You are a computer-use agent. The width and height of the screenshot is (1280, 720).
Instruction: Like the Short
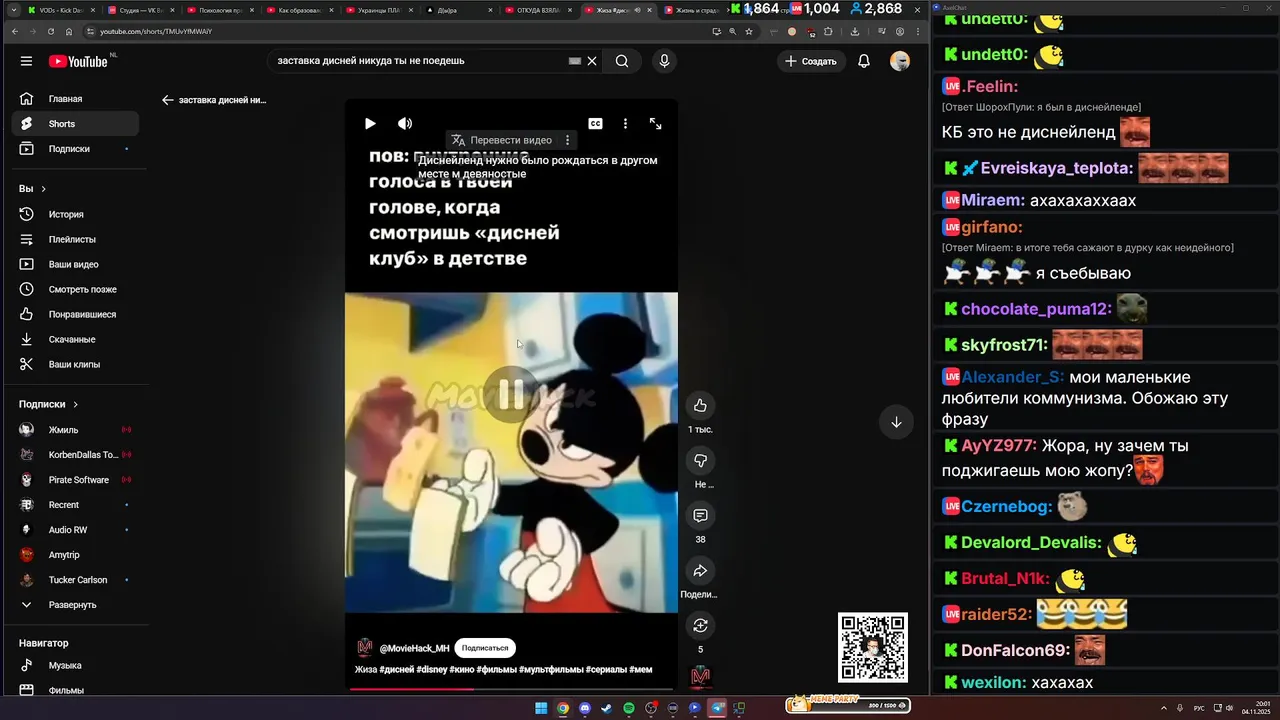pos(700,405)
